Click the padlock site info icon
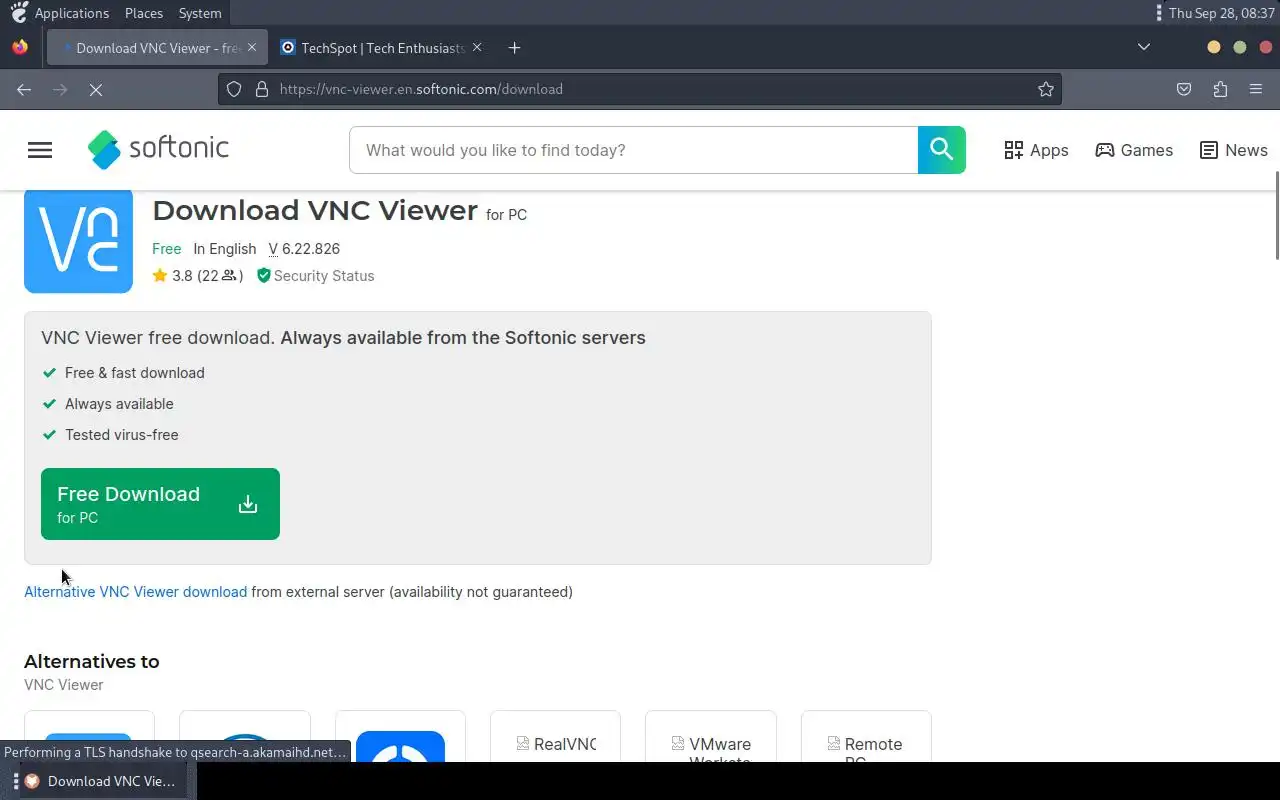Image resolution: width=1280 pixels, height=800 pixels. (x=262, y=89)
